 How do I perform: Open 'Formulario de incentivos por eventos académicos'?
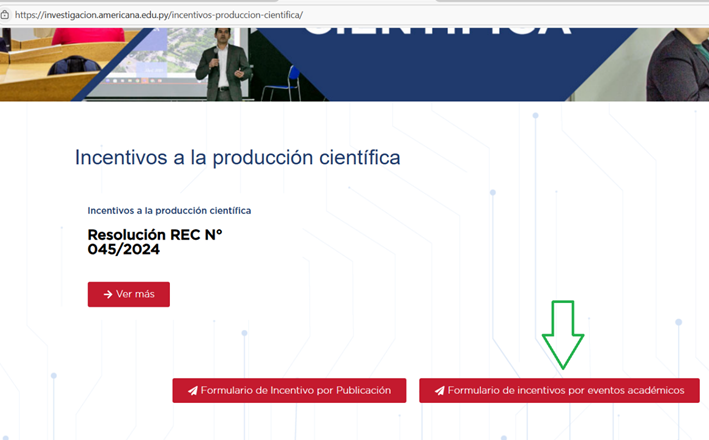pos(558,390)
